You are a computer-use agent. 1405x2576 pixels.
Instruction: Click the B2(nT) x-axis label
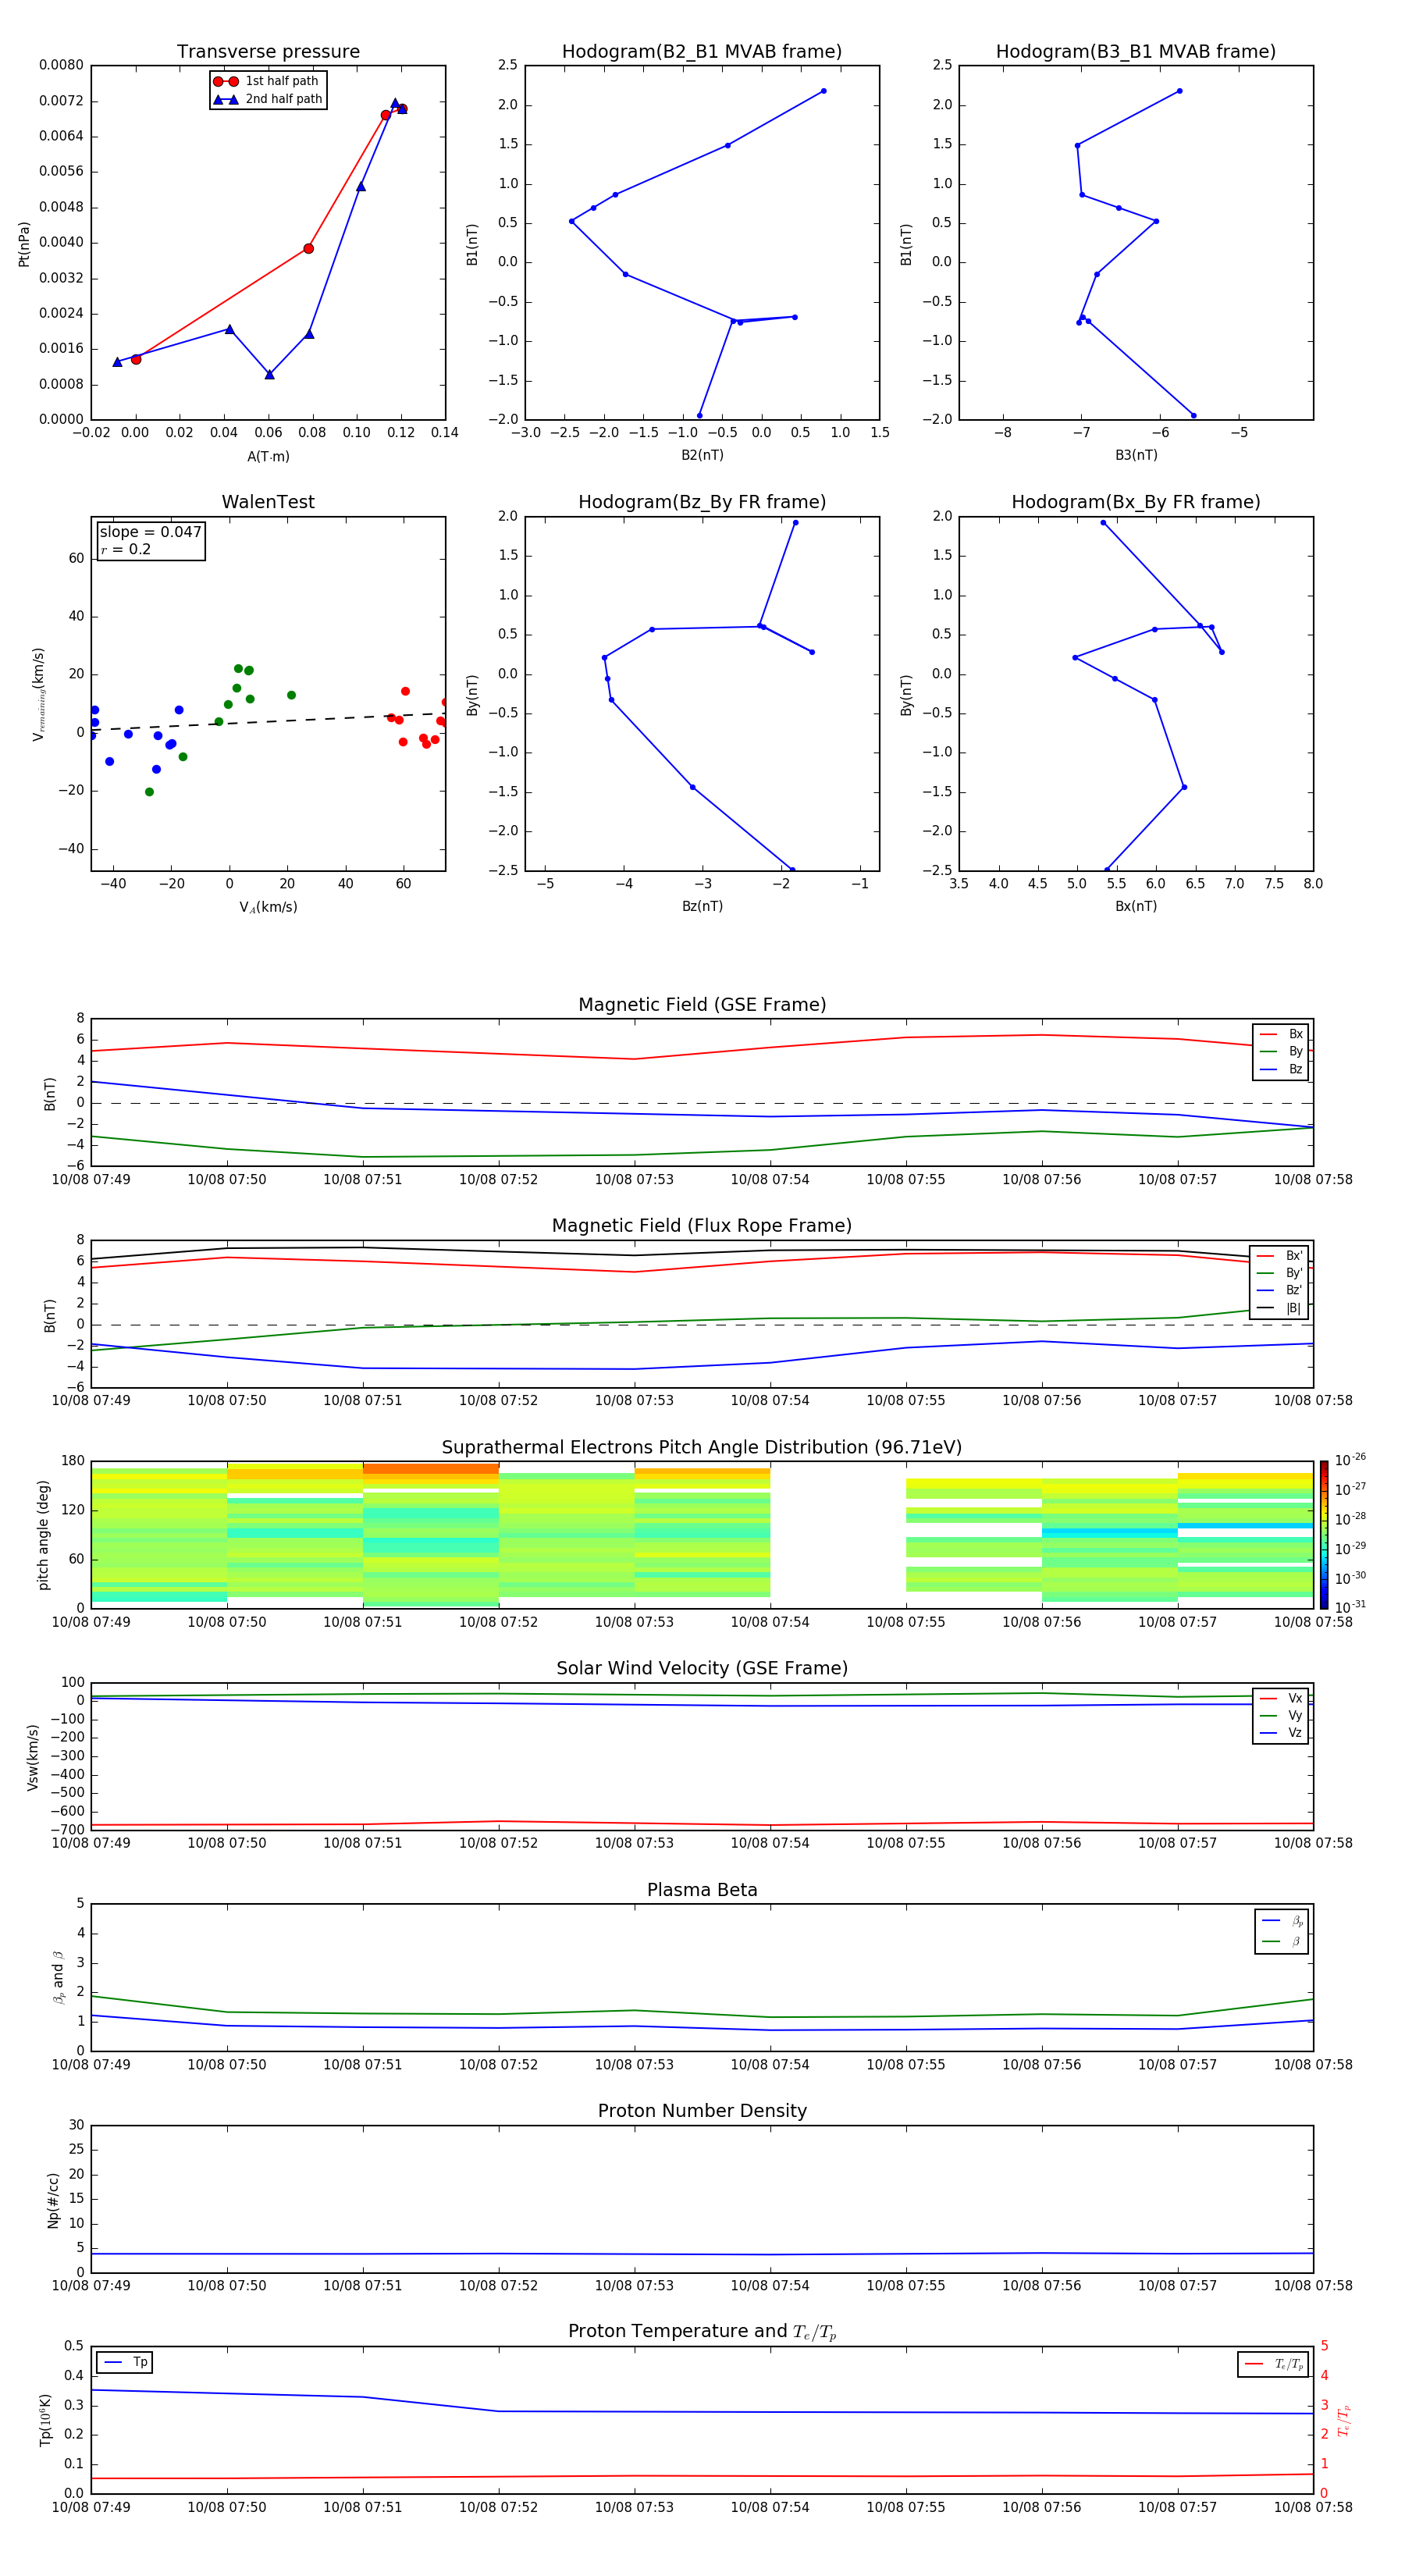click(x=702, y=455)
